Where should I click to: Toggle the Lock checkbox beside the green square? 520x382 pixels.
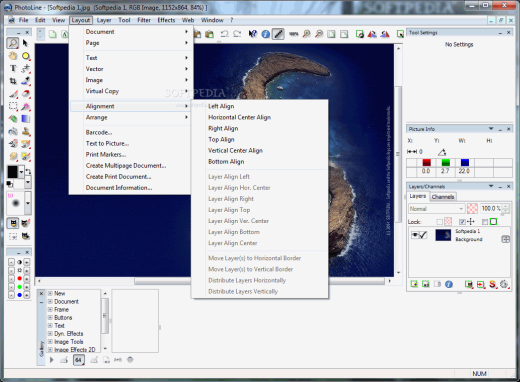[x=485, y=222]
